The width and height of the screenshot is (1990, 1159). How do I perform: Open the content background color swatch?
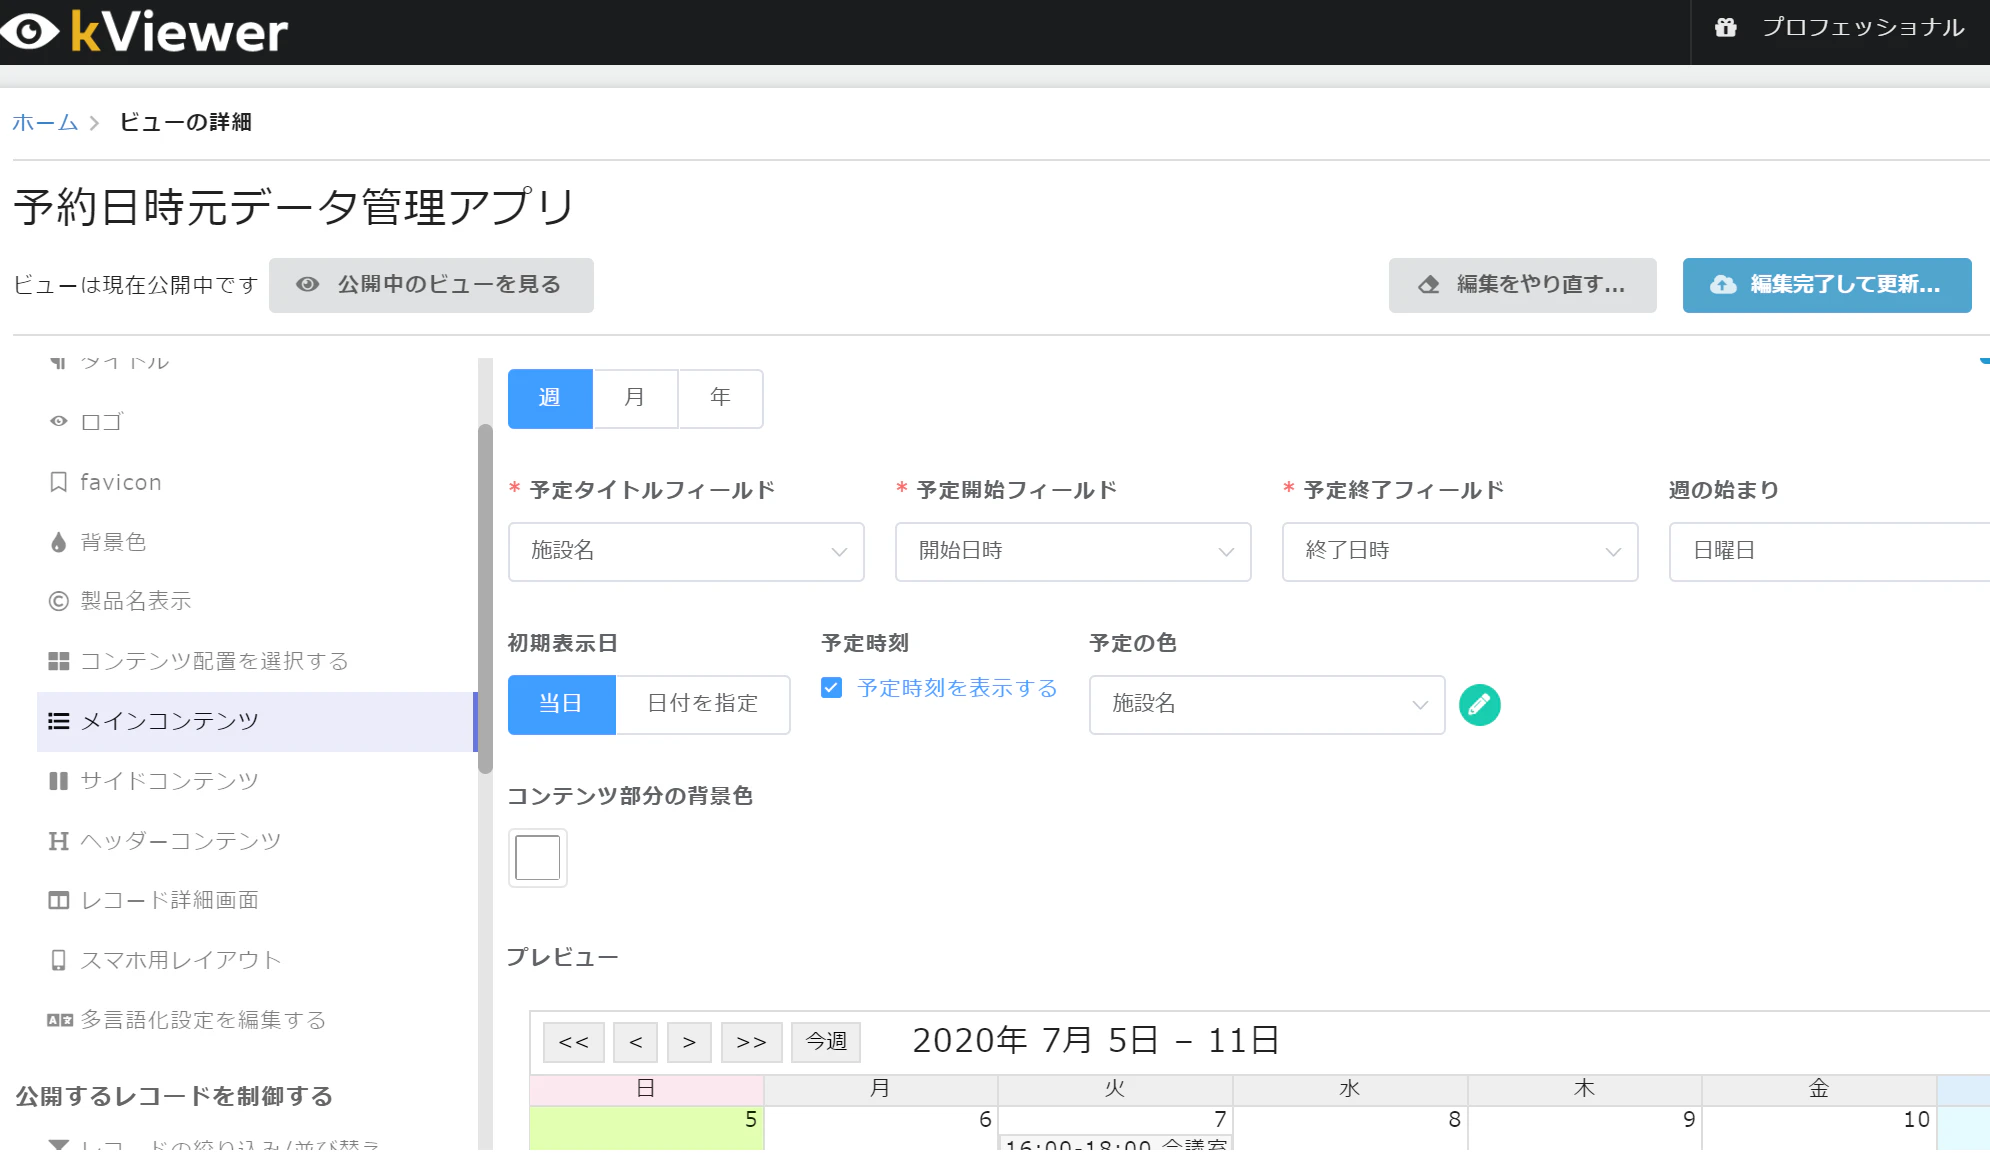coord(538,858)
